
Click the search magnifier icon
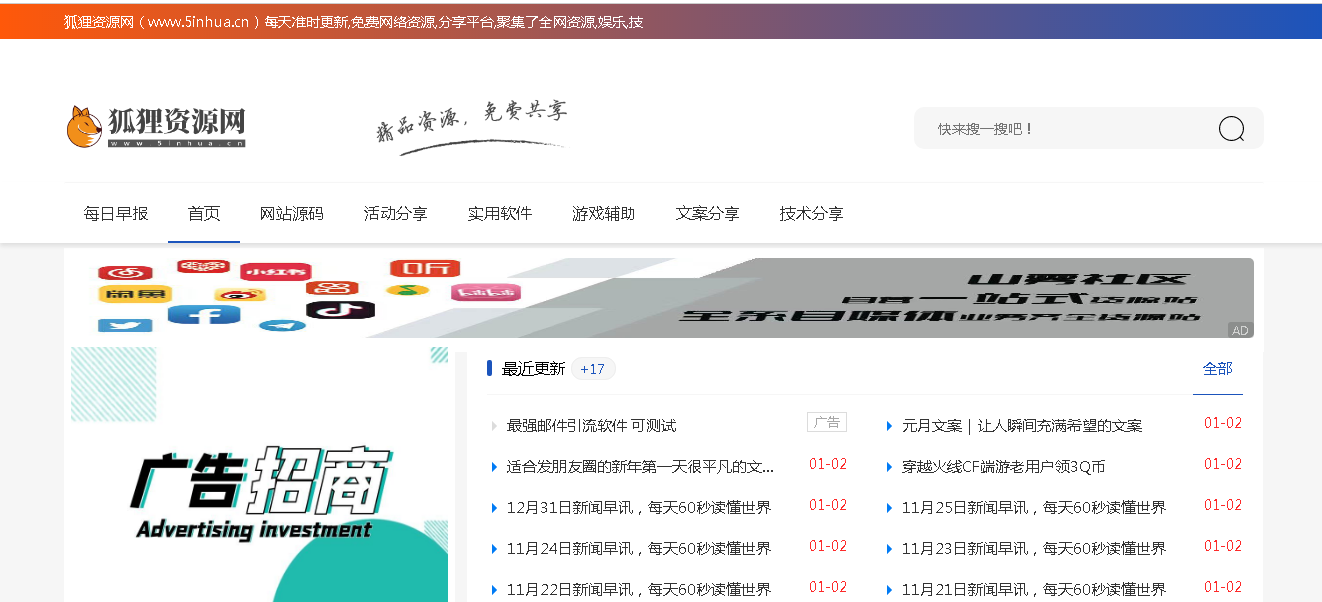point(1231,128)
